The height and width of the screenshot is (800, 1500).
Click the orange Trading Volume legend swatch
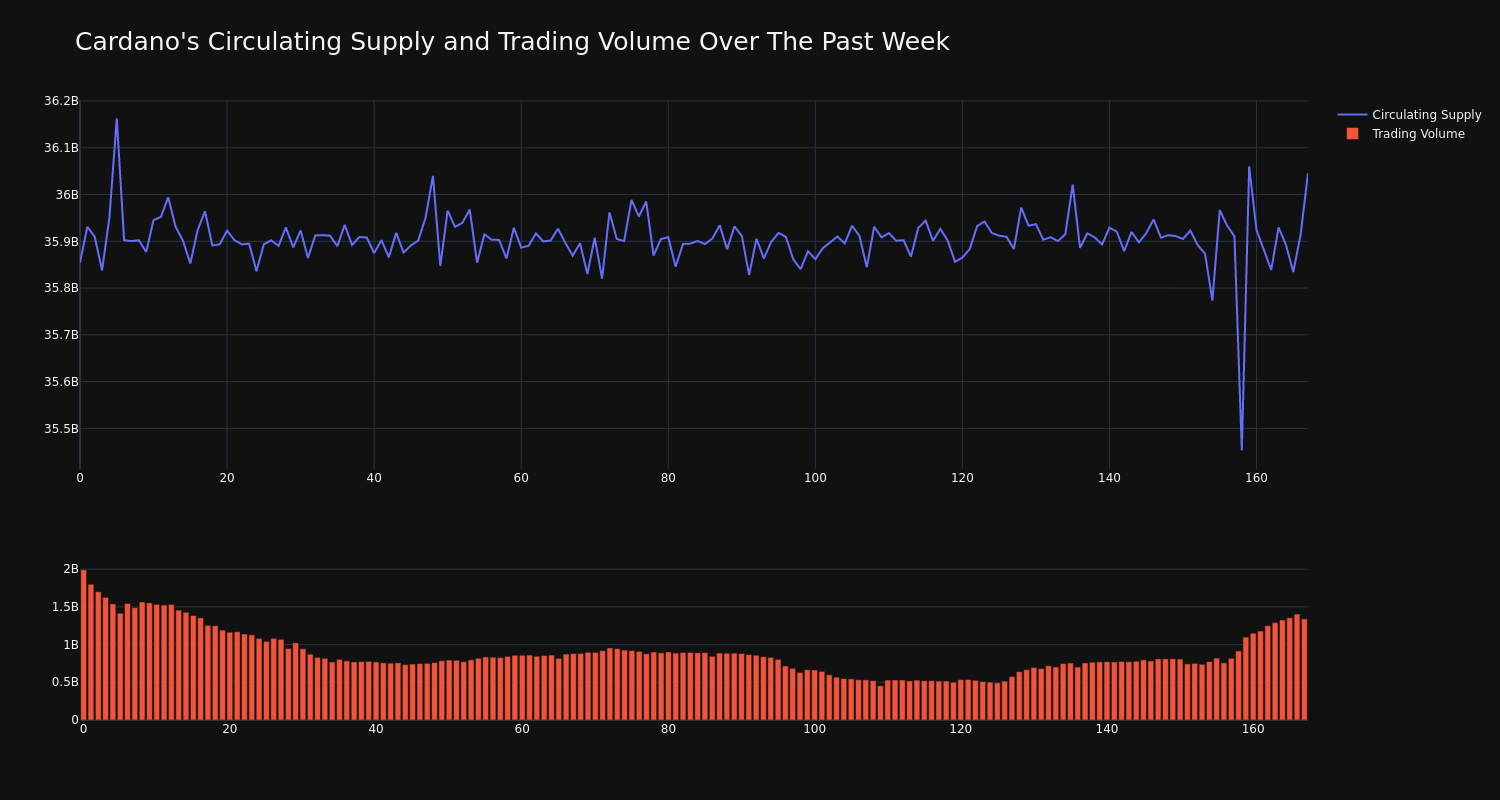(x=1352, y=134)
